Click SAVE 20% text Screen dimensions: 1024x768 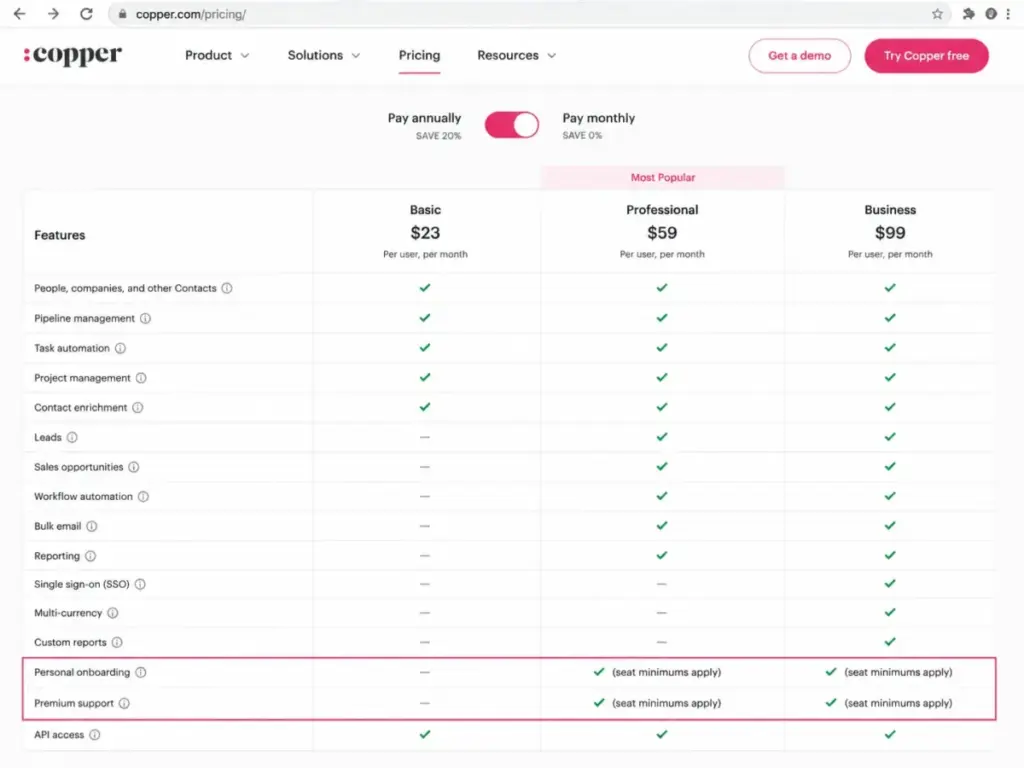click(439, 136)
